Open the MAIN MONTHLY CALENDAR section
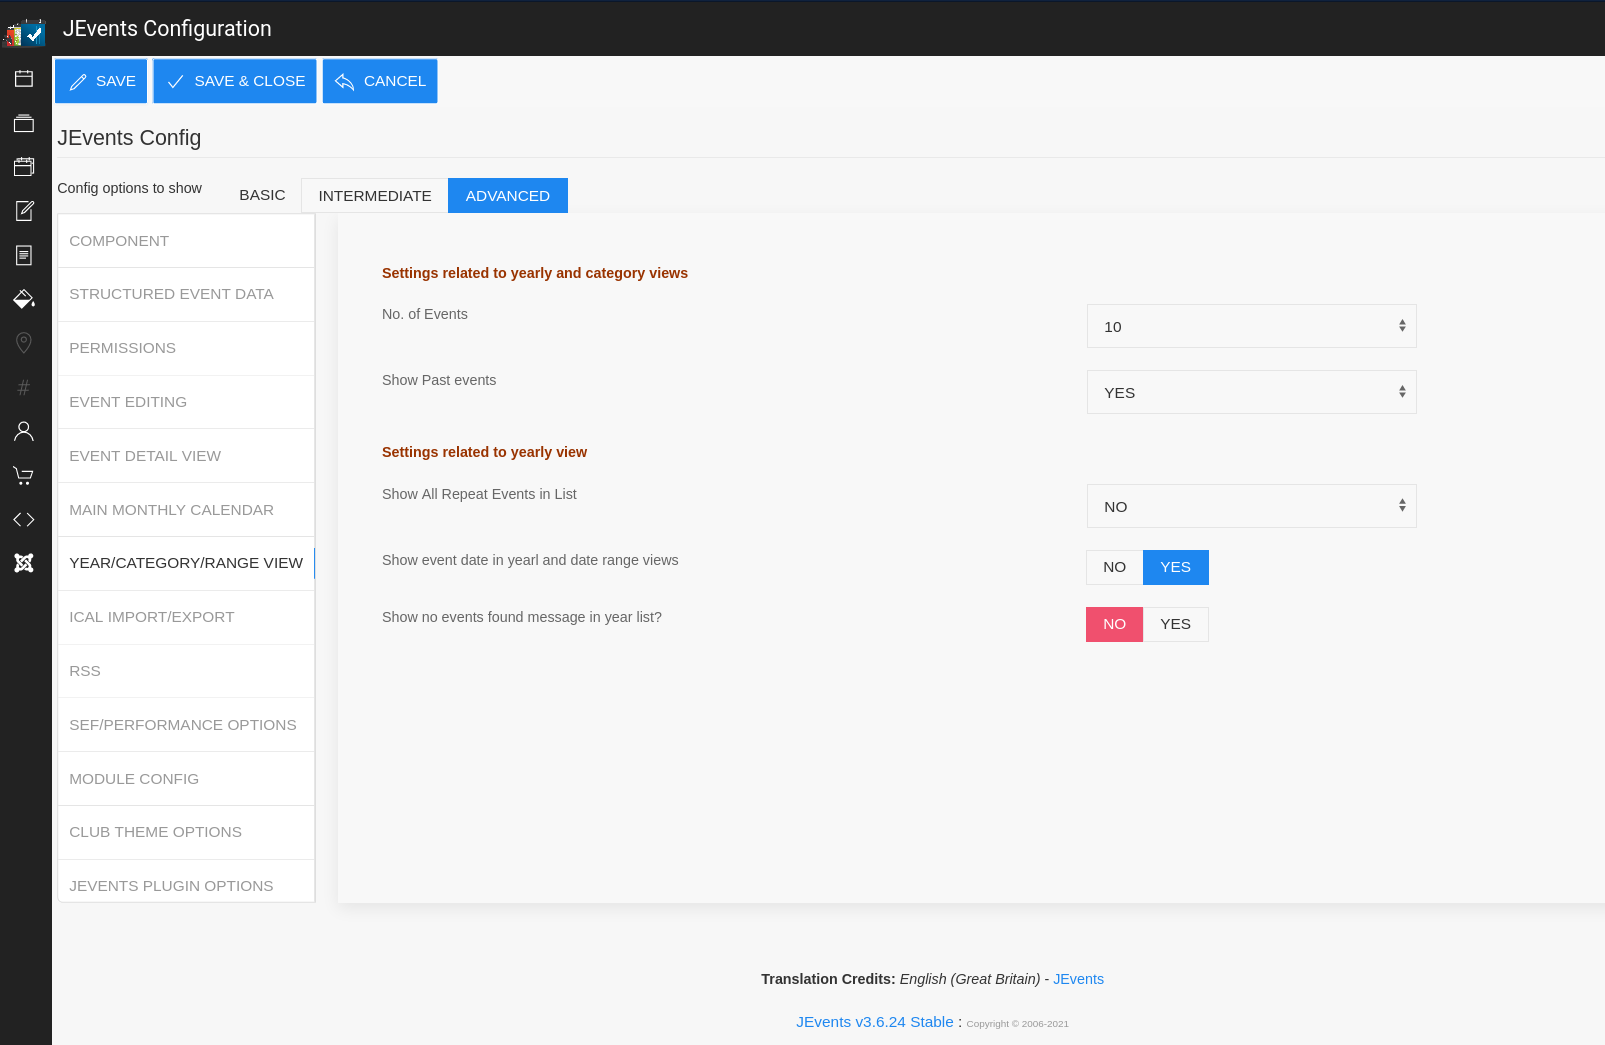 point(186,510)
